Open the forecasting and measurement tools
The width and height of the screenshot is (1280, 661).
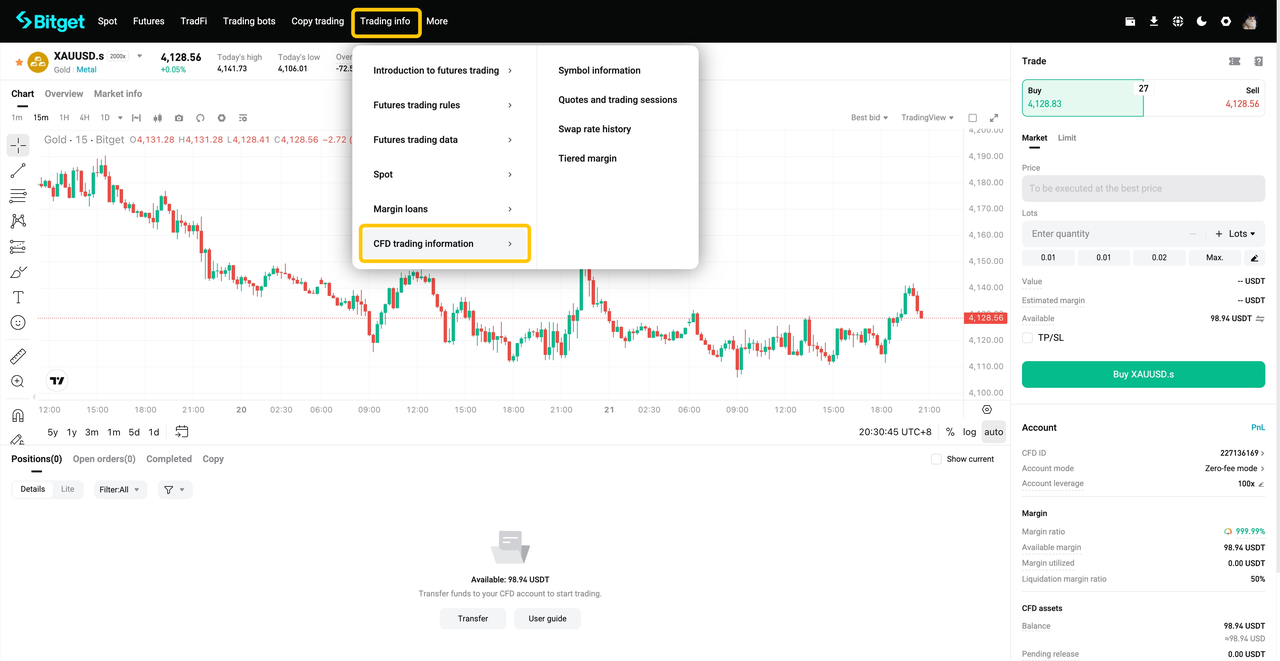18,247
